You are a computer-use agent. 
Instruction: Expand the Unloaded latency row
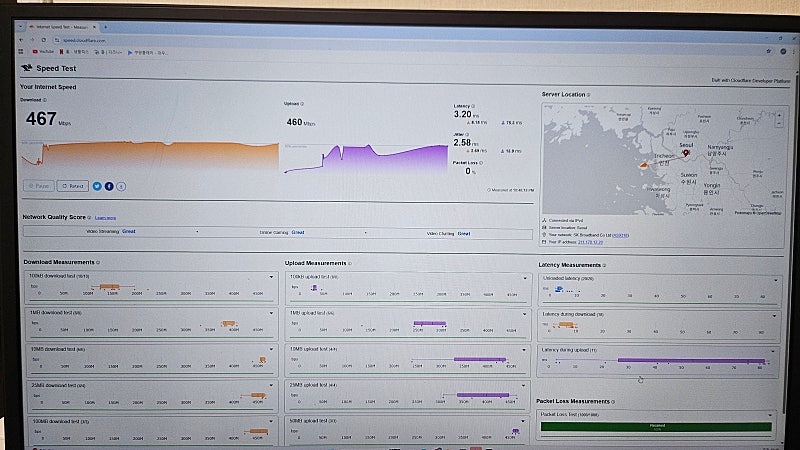(773, 278)
